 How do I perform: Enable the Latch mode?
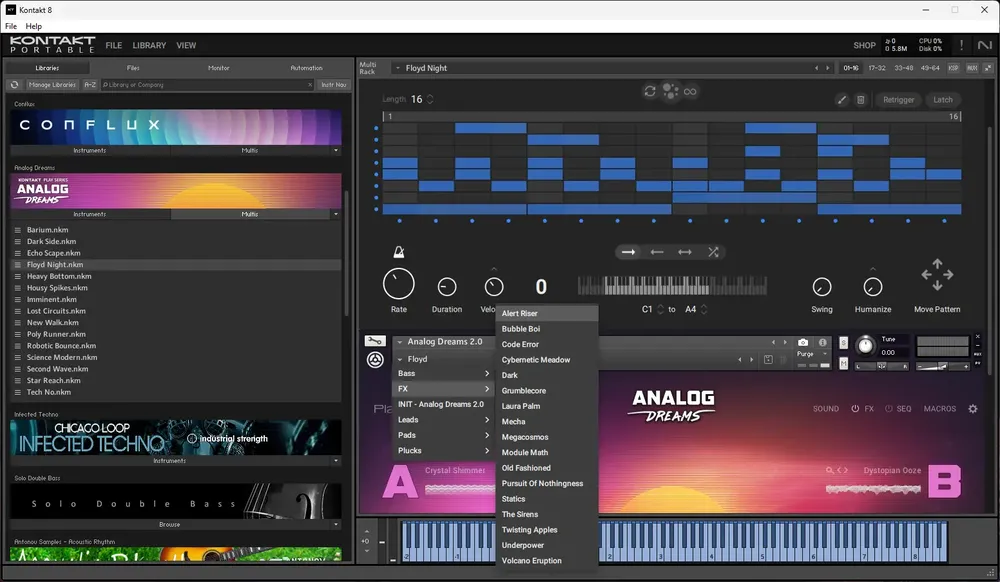click(x=943, y=99)
